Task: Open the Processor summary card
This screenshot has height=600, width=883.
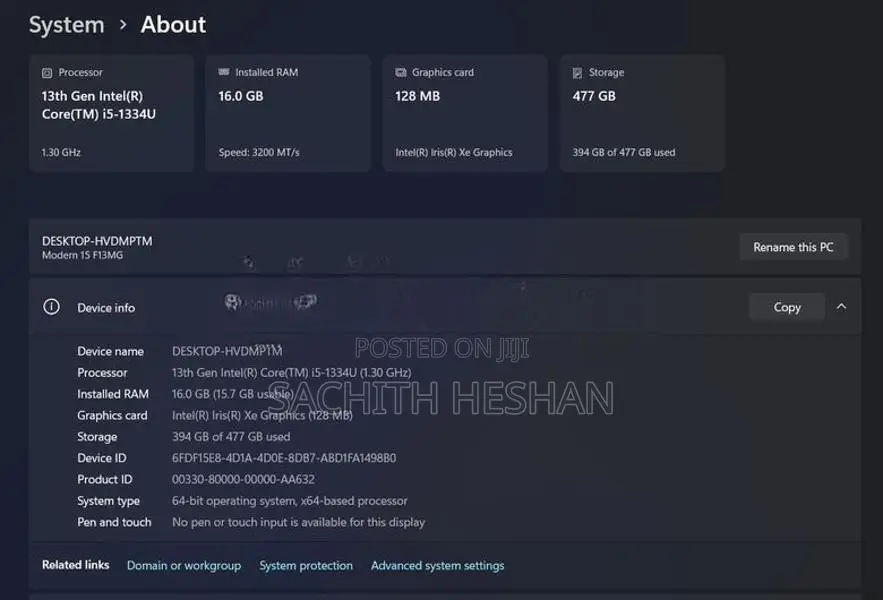Action: point(112,113)
